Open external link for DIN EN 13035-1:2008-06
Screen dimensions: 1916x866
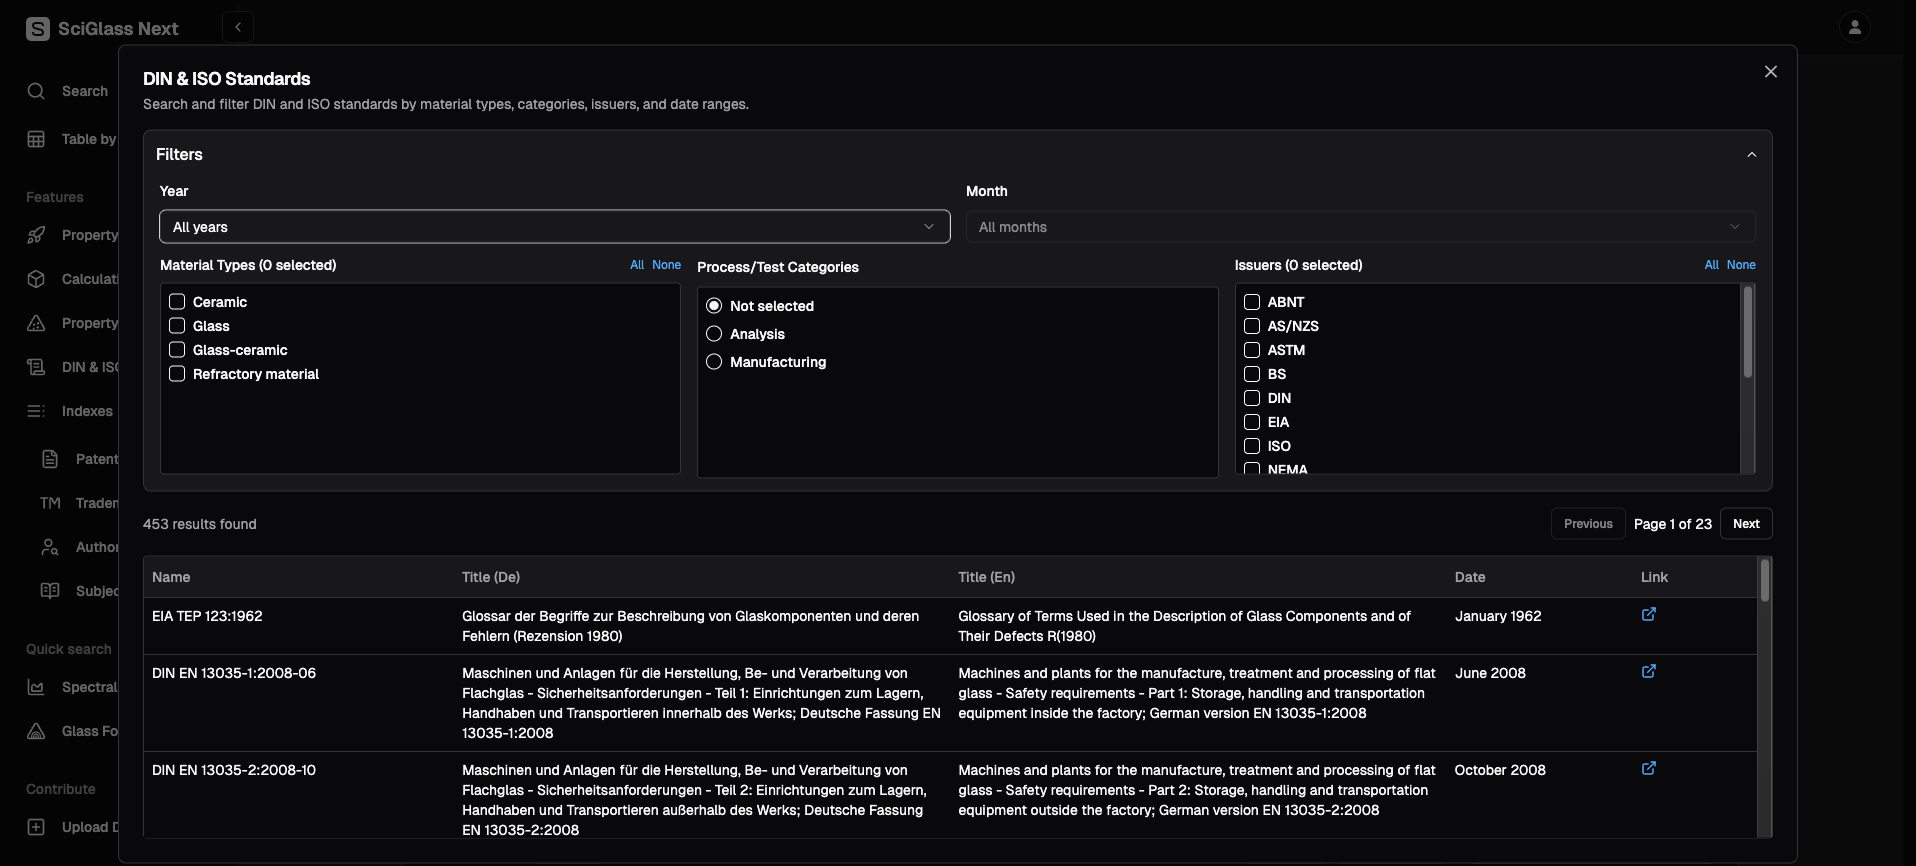click(1648, 672)
